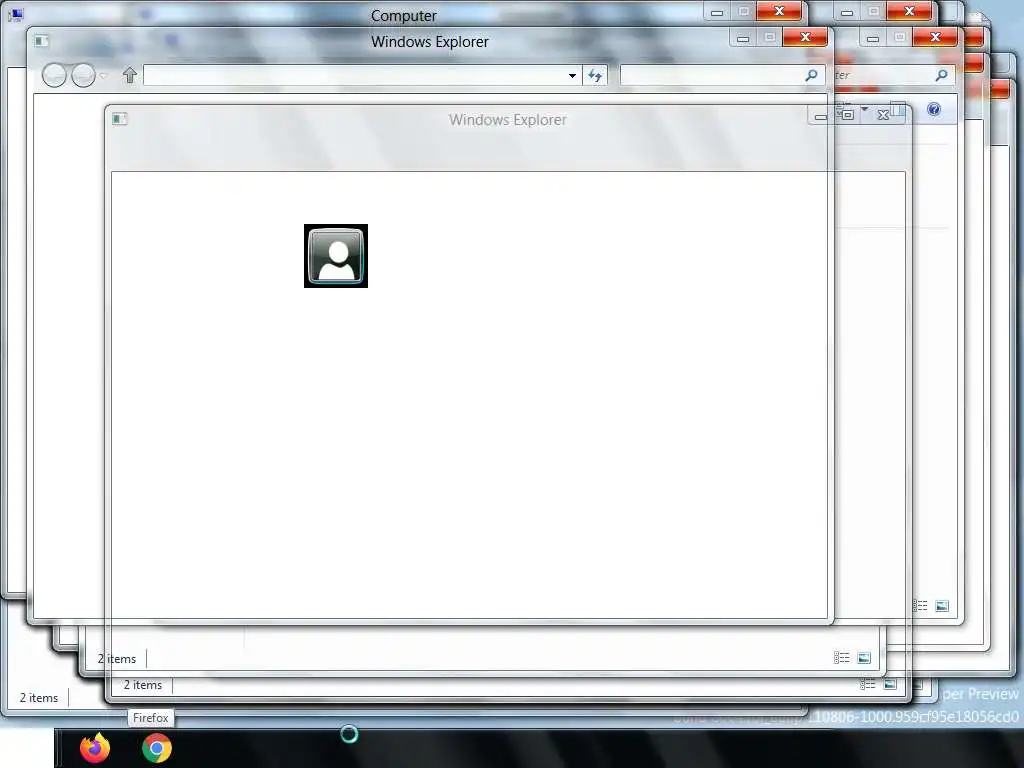Minimize the Computer window
This screenshot has width=1024, height=768.
(716, 12)
